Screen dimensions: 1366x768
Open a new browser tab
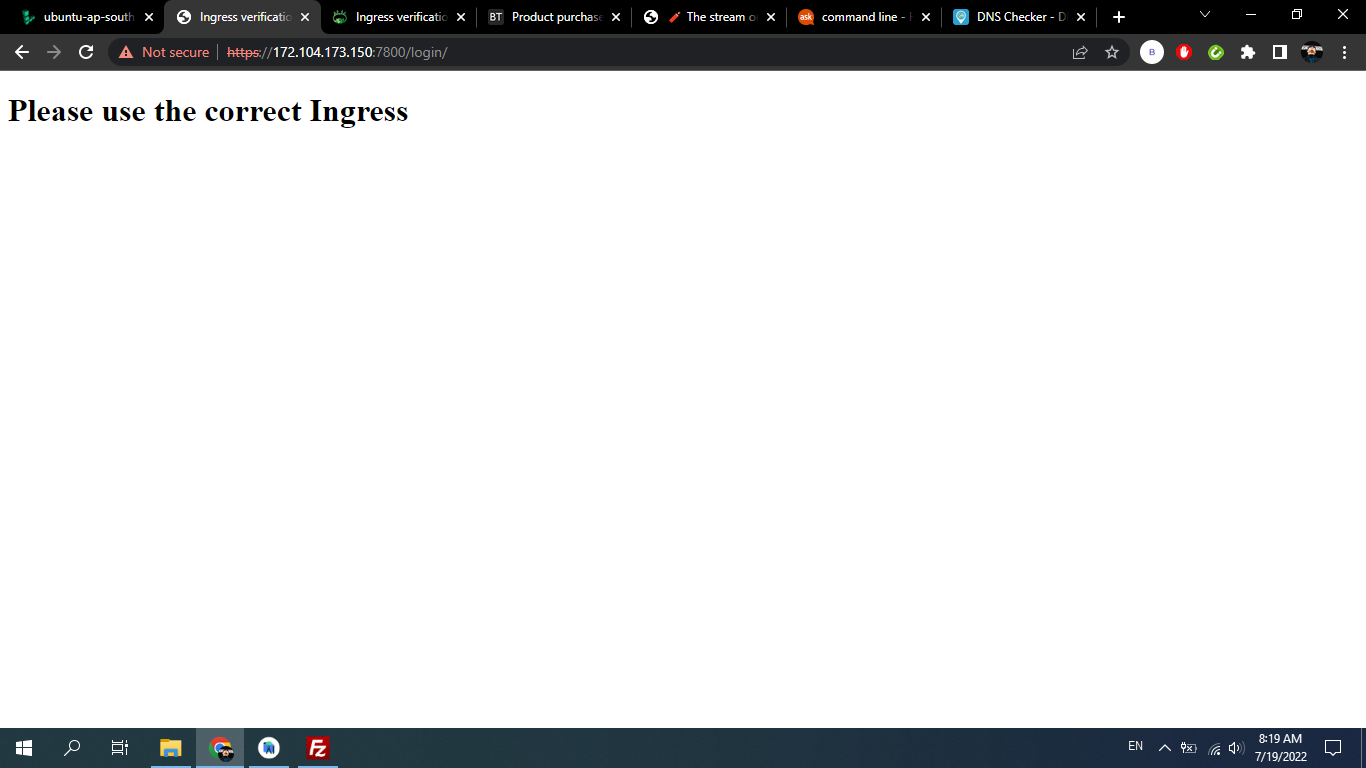click(1119, 17)
